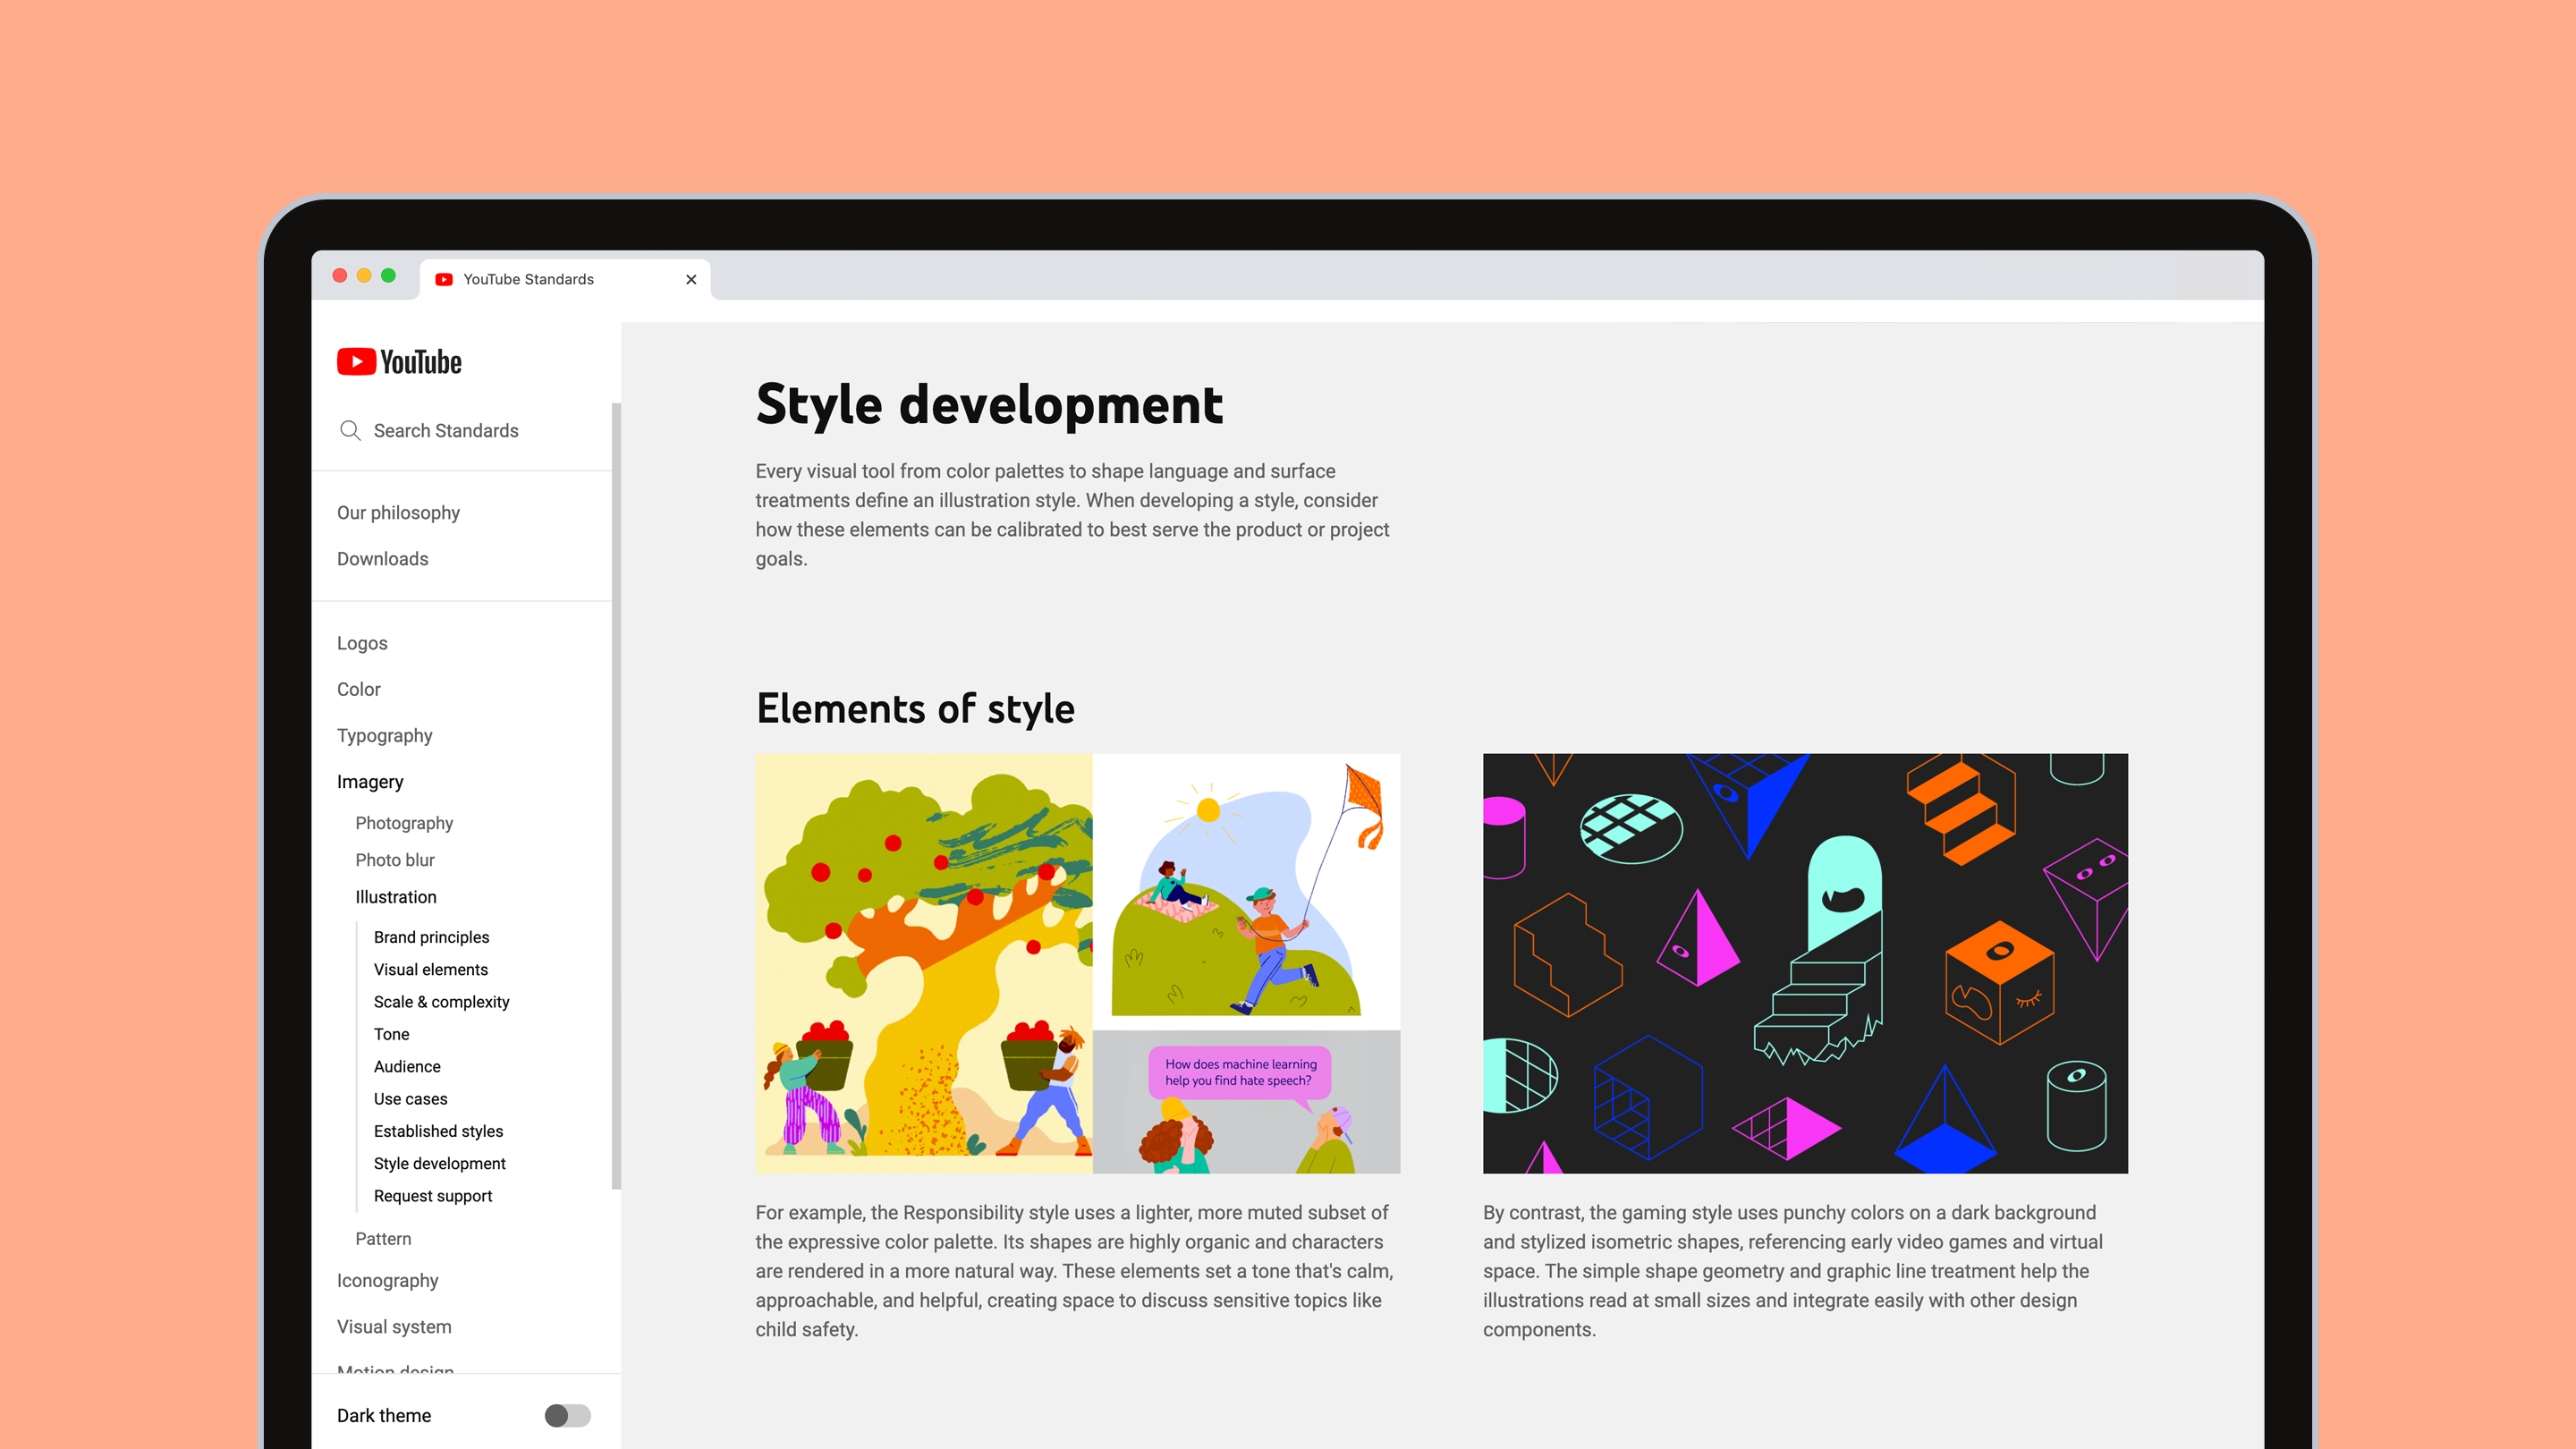Select the YouTube Standards browser tab
The image size is (2576, 1449).
pos(528,280)
